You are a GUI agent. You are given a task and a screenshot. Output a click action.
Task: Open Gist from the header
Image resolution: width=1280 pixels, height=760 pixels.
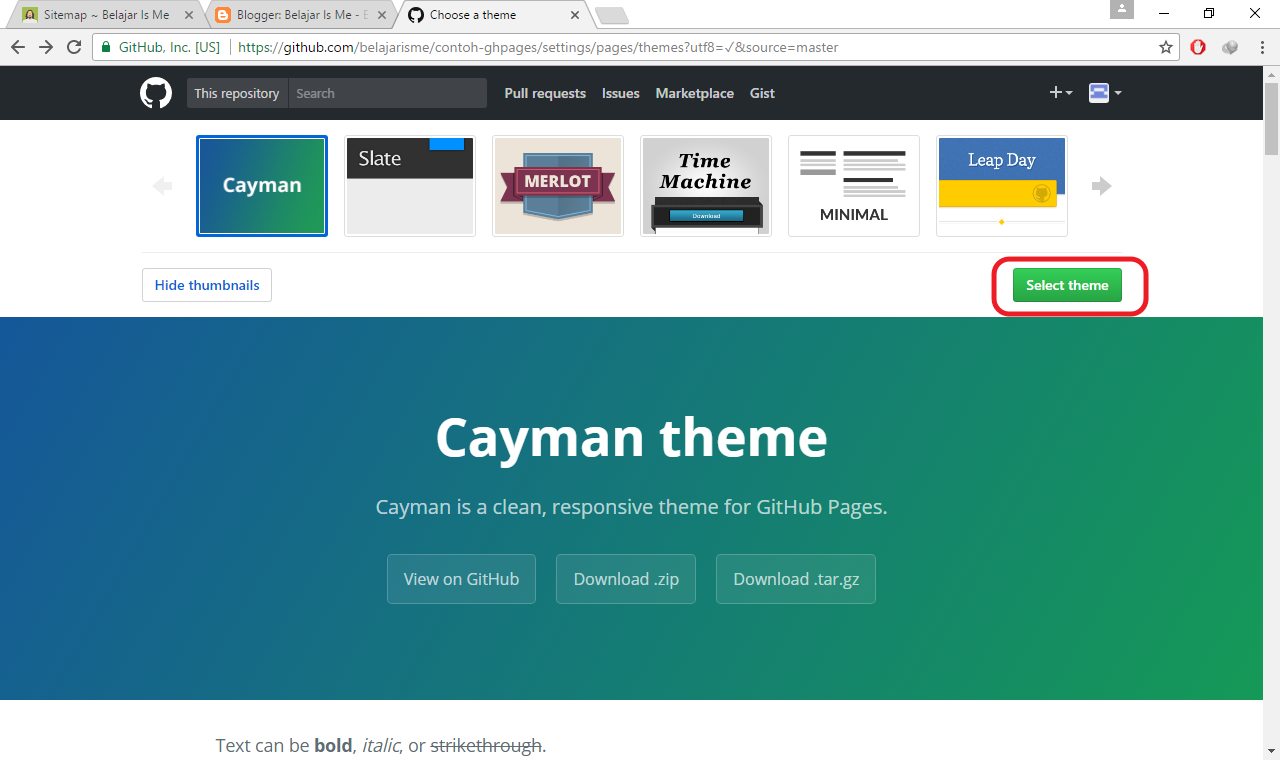point(763,93)
